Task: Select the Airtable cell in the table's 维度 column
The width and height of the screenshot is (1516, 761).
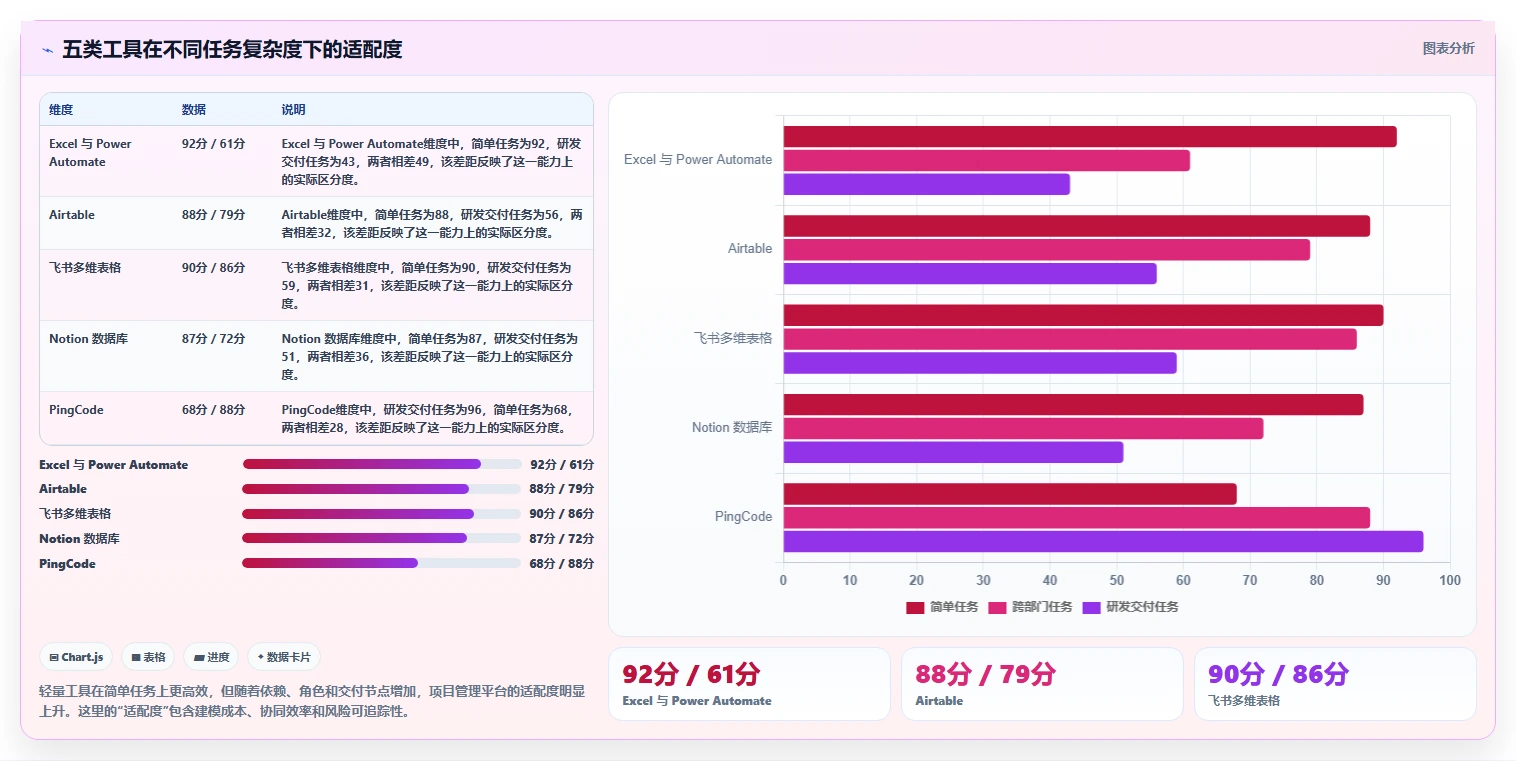Action: point(106,223)
